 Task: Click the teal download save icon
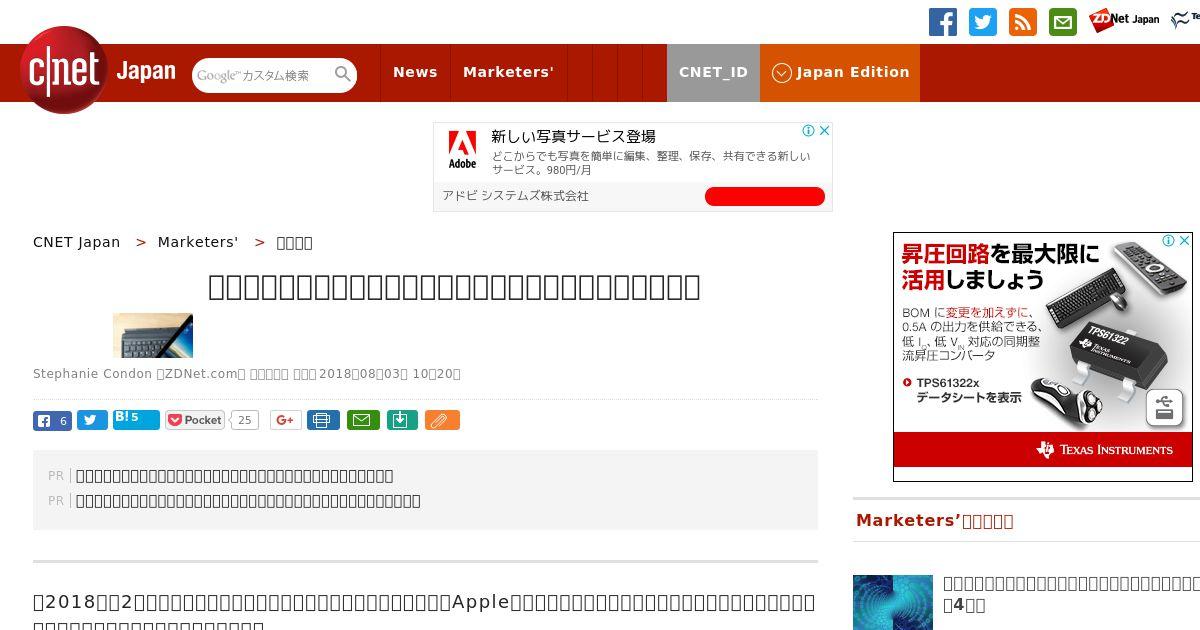tap(401, 420)
